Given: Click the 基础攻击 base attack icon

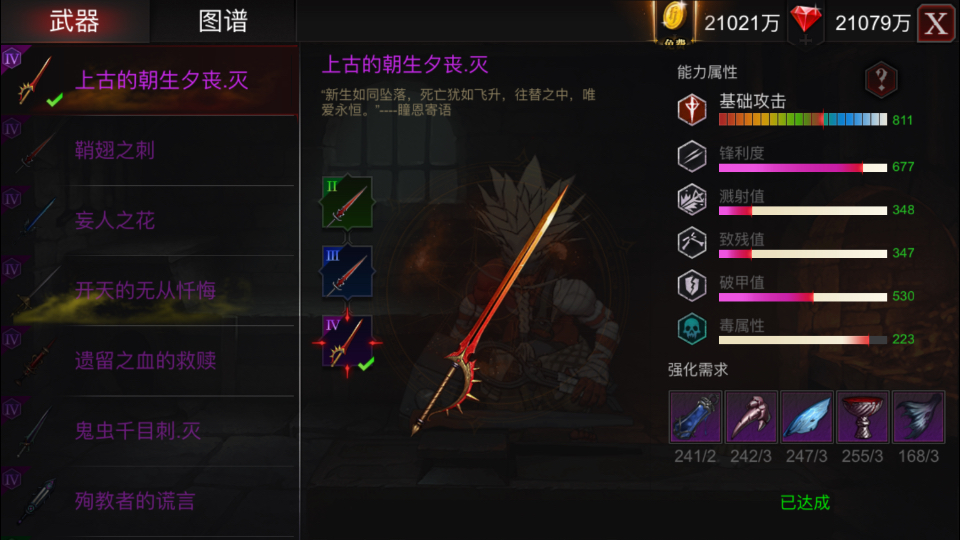Looking at the screenshot, I should tap(692, 110).
